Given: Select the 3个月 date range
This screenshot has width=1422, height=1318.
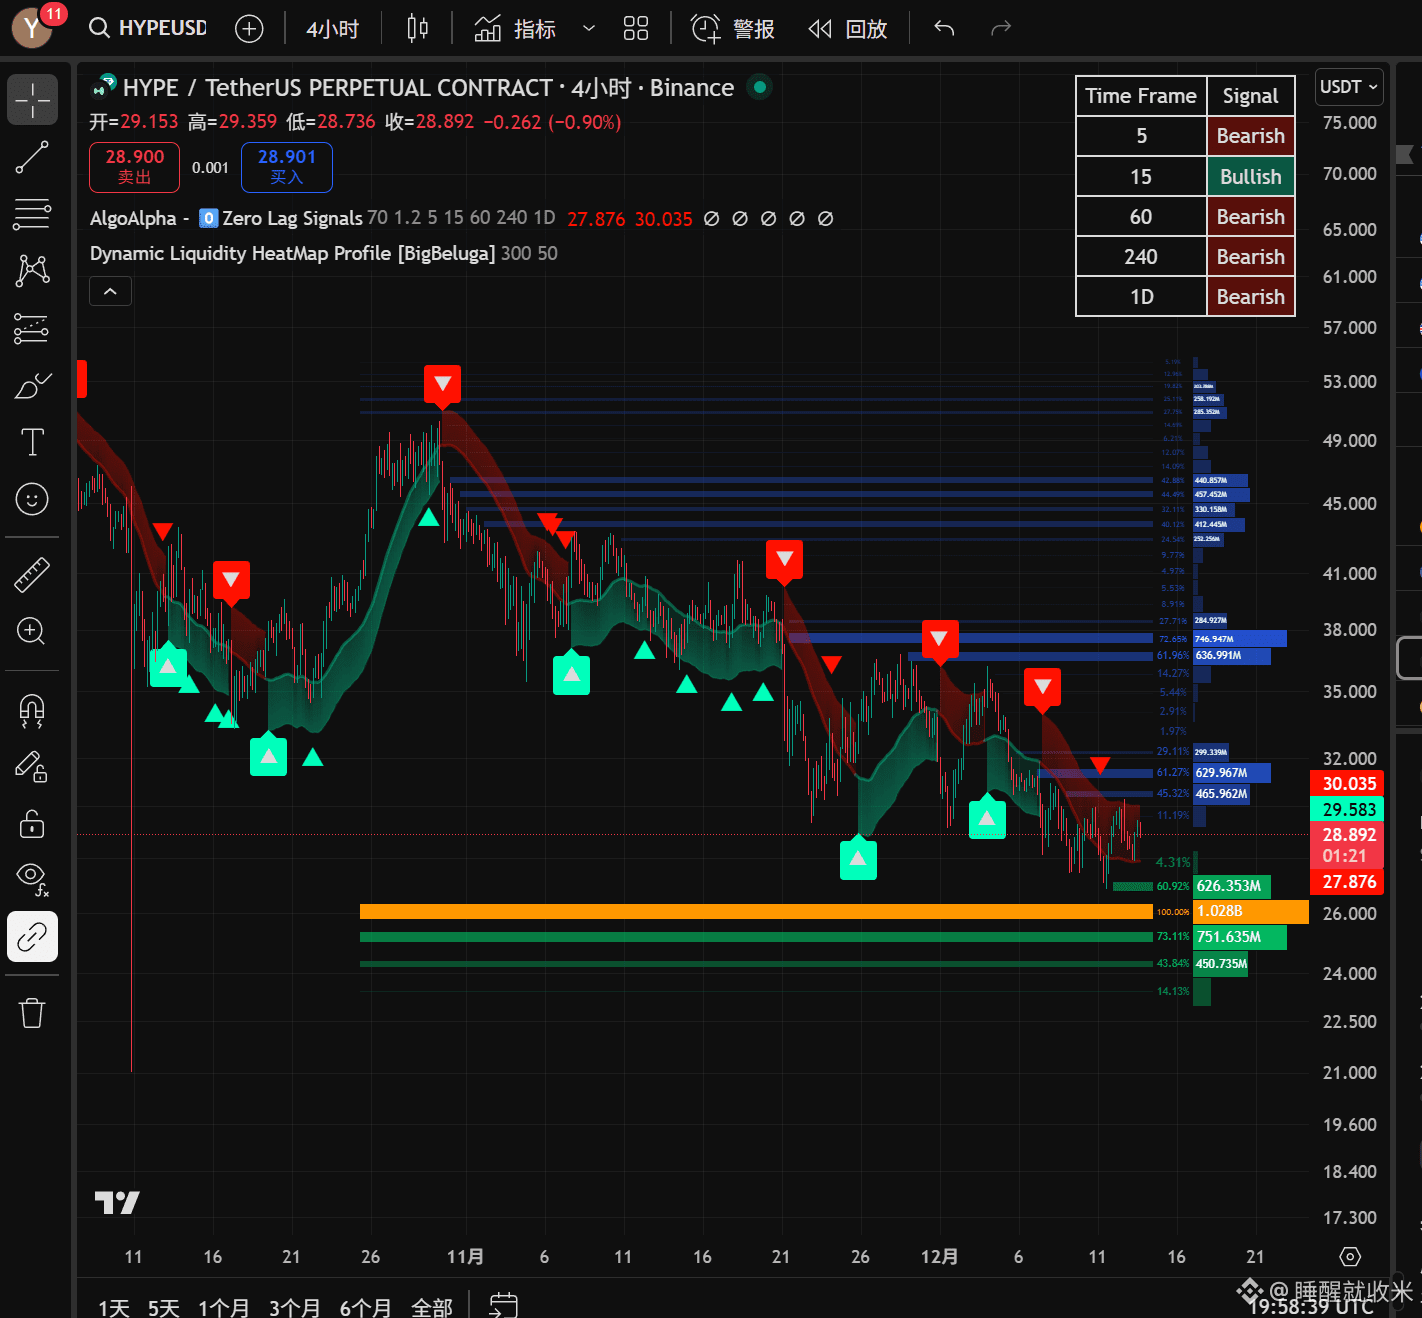Looking at the screenshot, I should 295,1307.
